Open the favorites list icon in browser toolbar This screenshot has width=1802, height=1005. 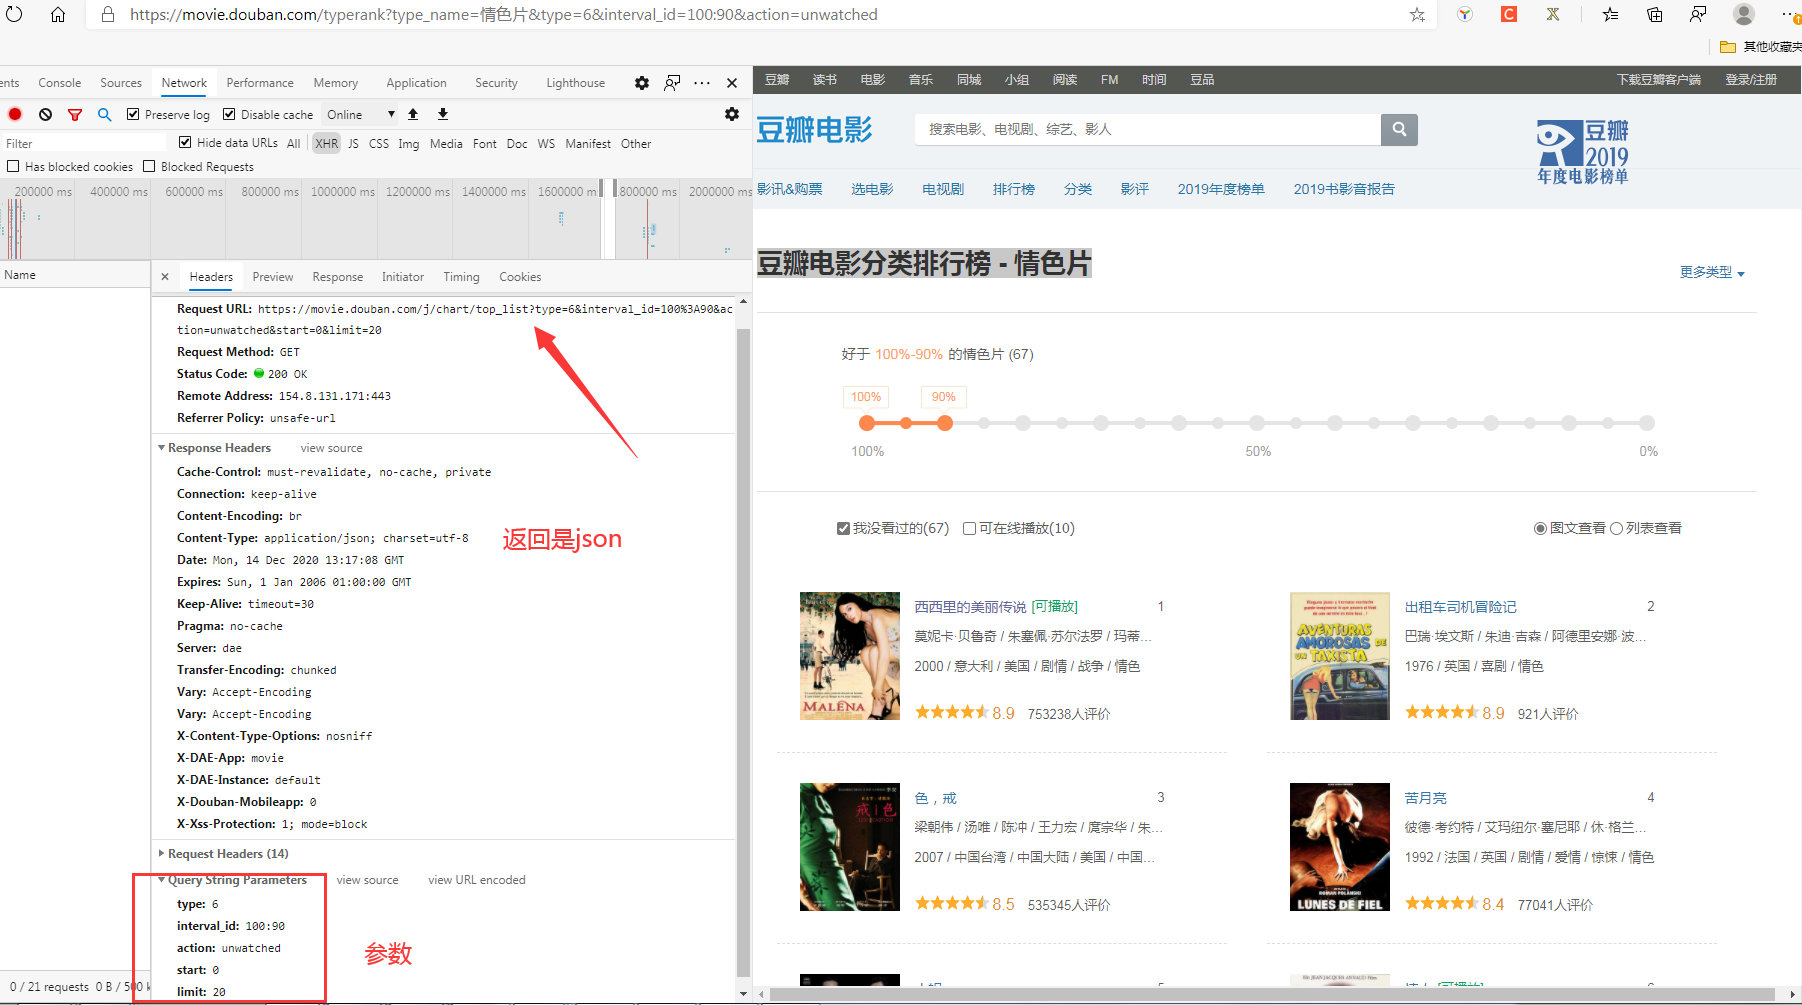point(1610,14)
